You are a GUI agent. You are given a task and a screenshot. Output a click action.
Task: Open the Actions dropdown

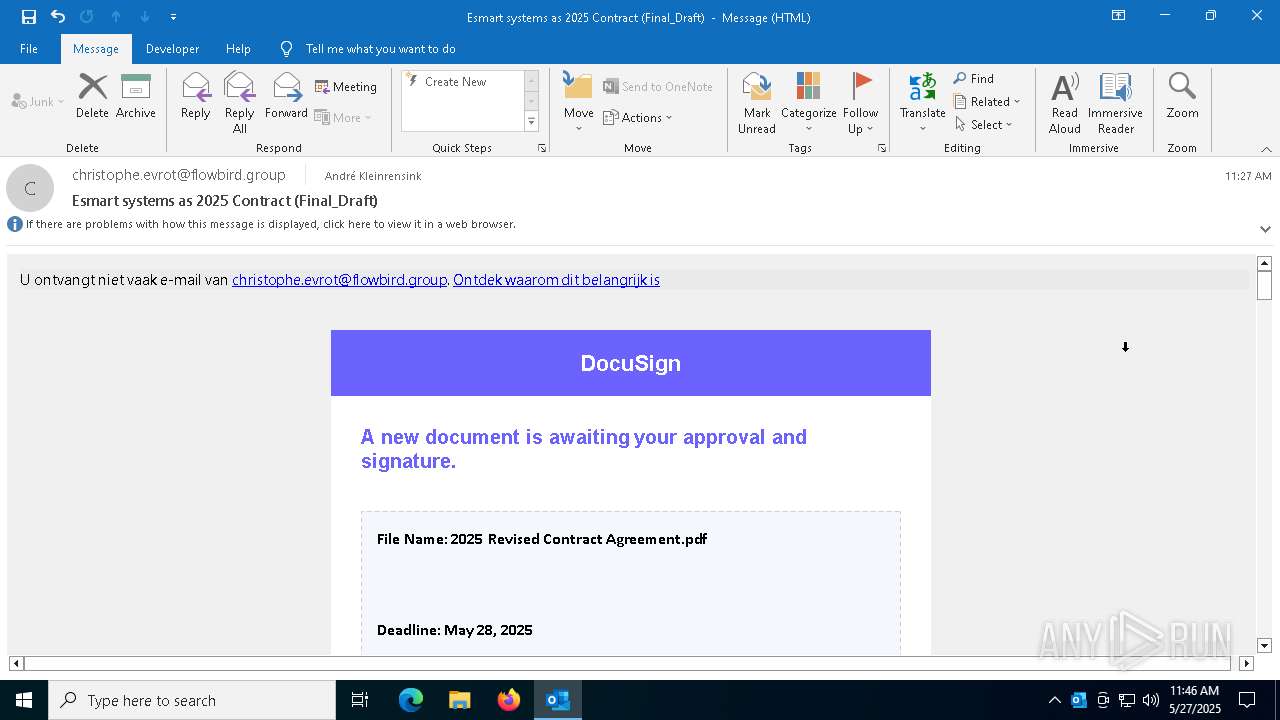(638, 117)
